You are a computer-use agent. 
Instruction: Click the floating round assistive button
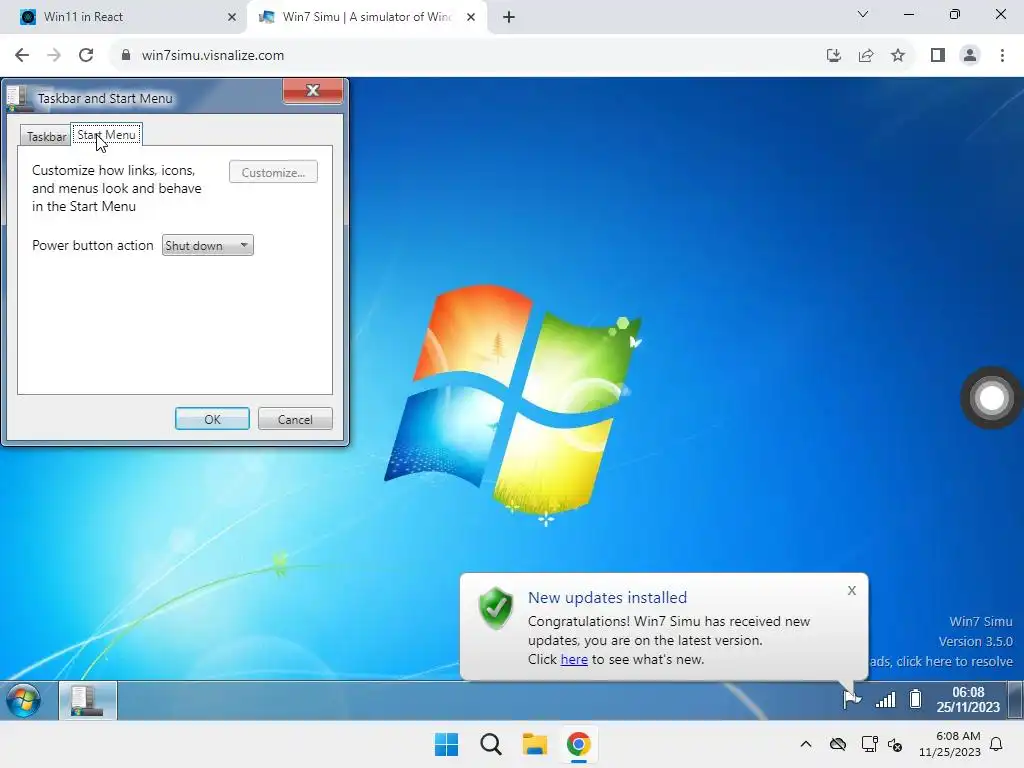click(x=991, y=398)
